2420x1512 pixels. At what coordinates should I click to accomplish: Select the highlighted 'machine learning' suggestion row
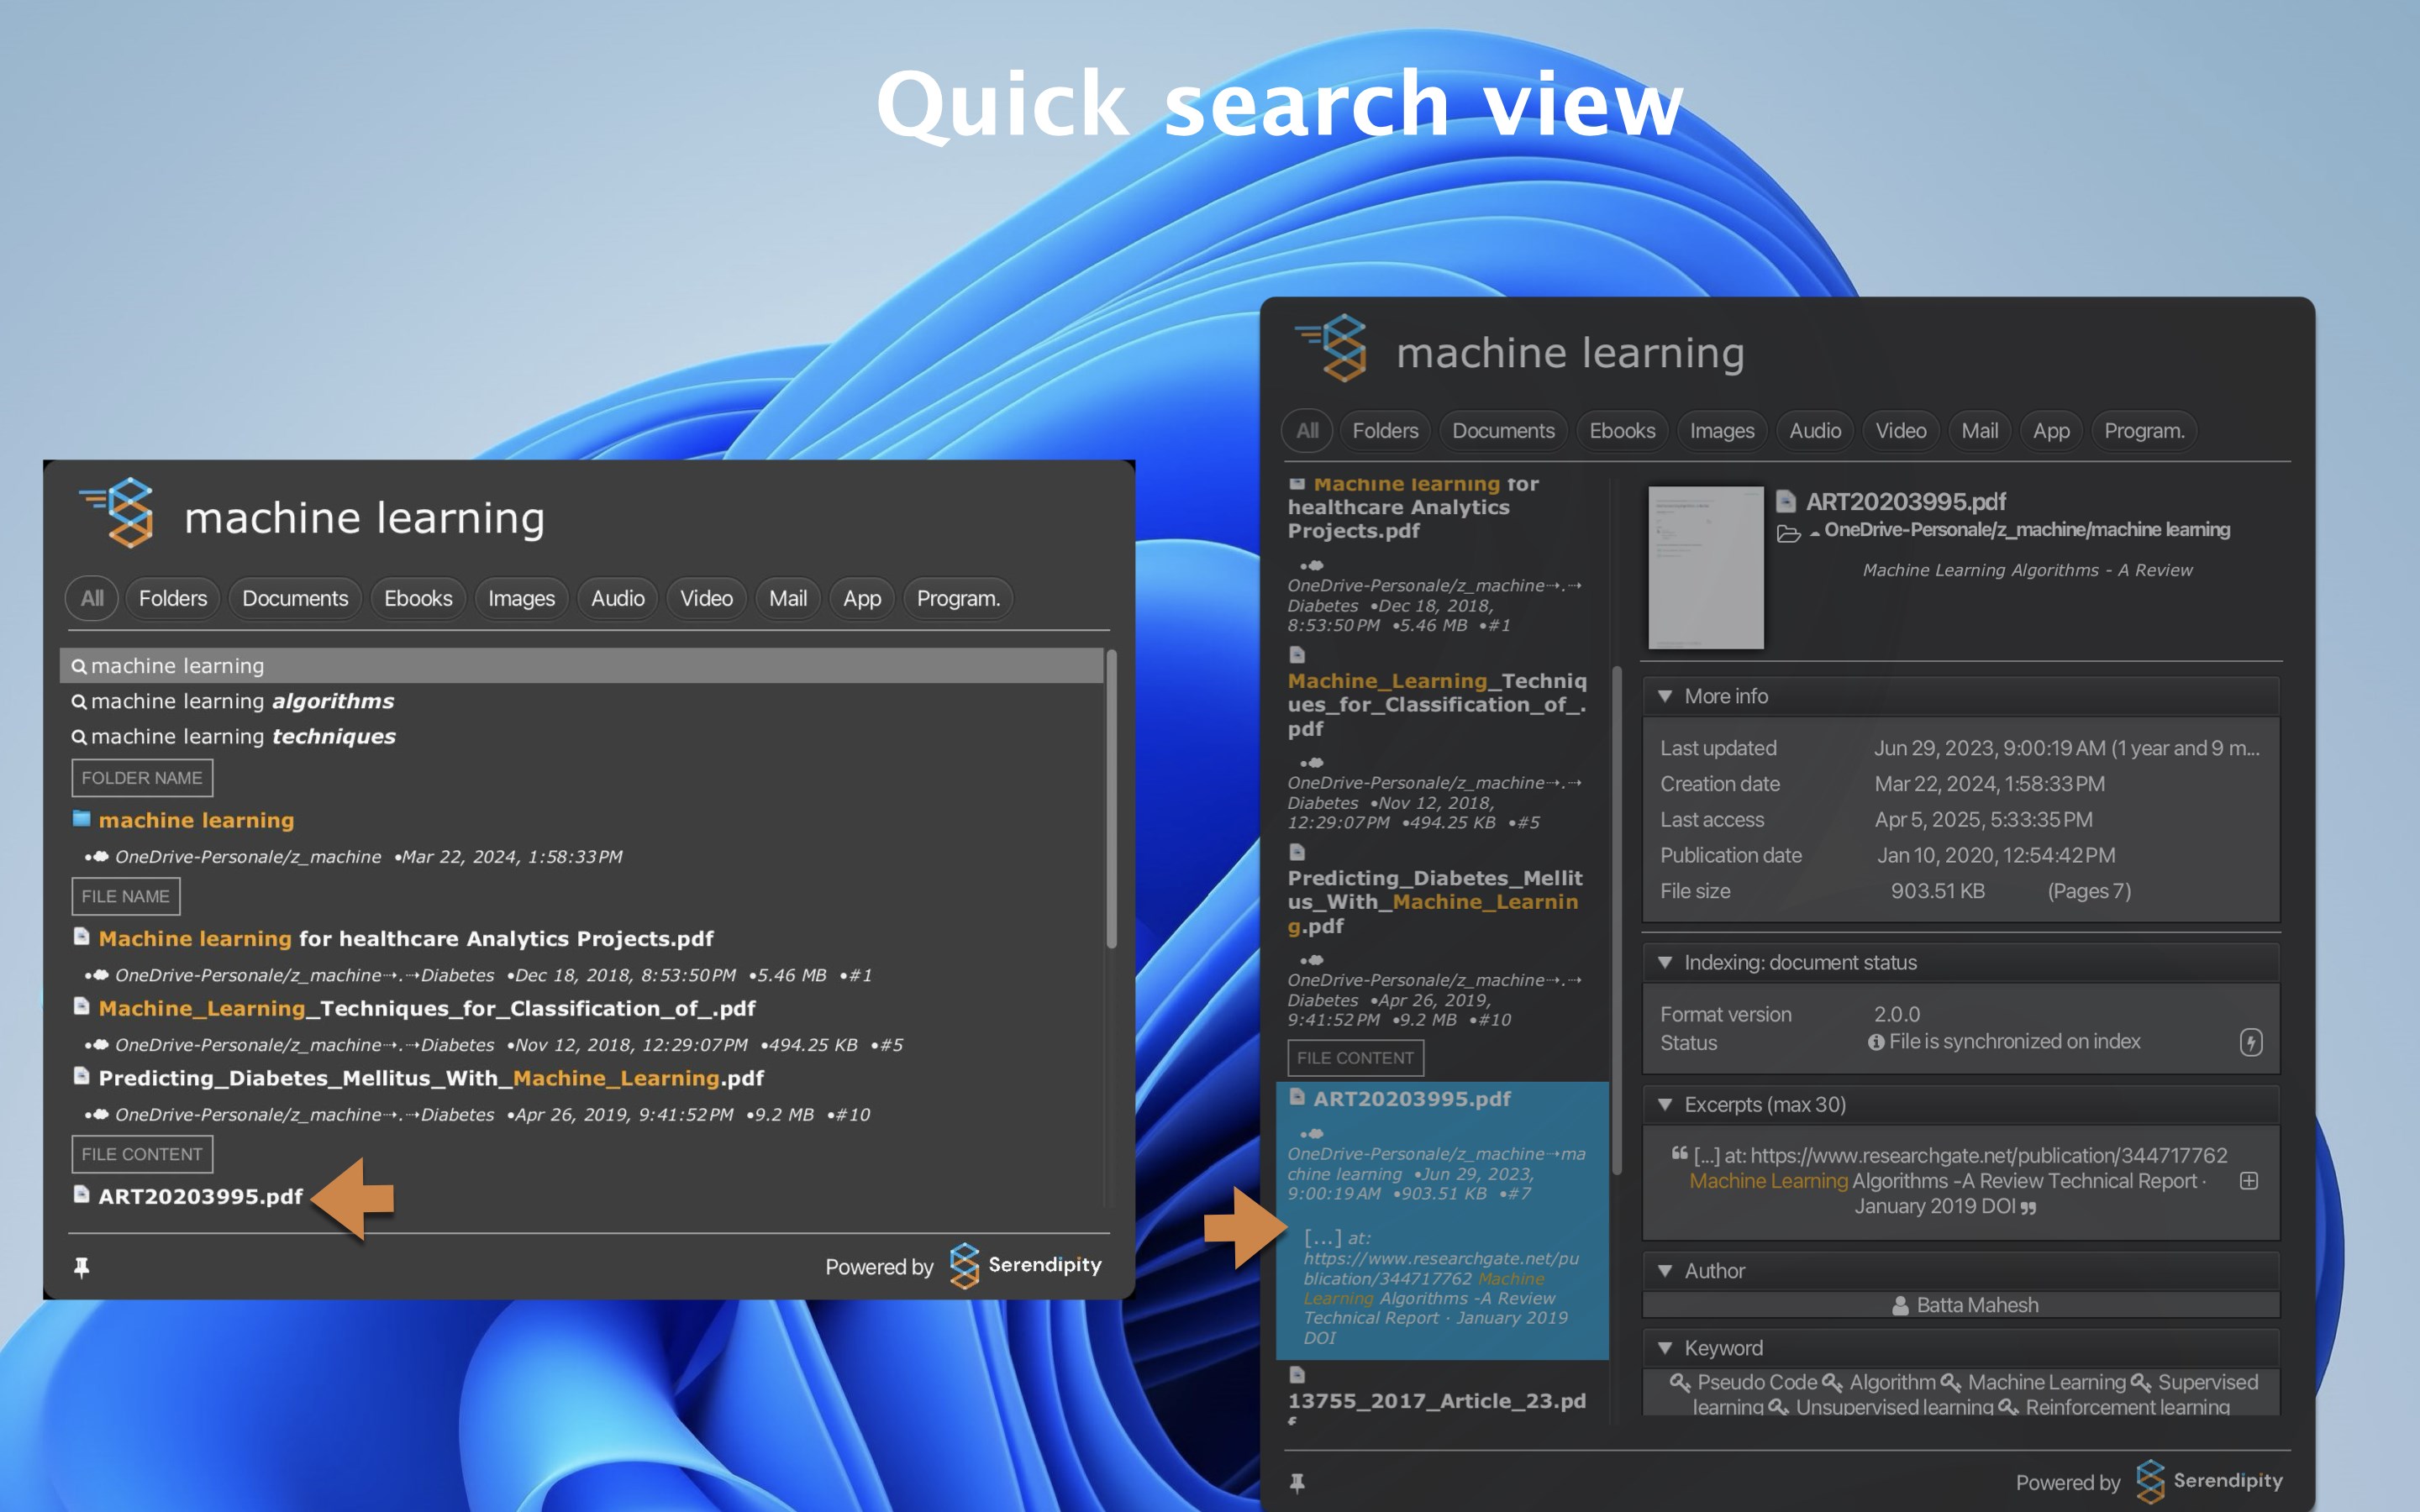point(582,666)
